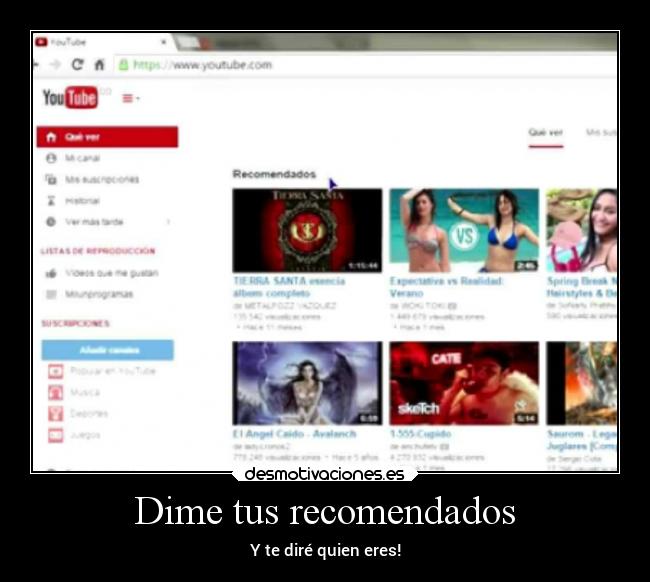Viewport: 650px width, 582px height.
Task: Click the Historial hourglass icon
Action: coord(51,201)
